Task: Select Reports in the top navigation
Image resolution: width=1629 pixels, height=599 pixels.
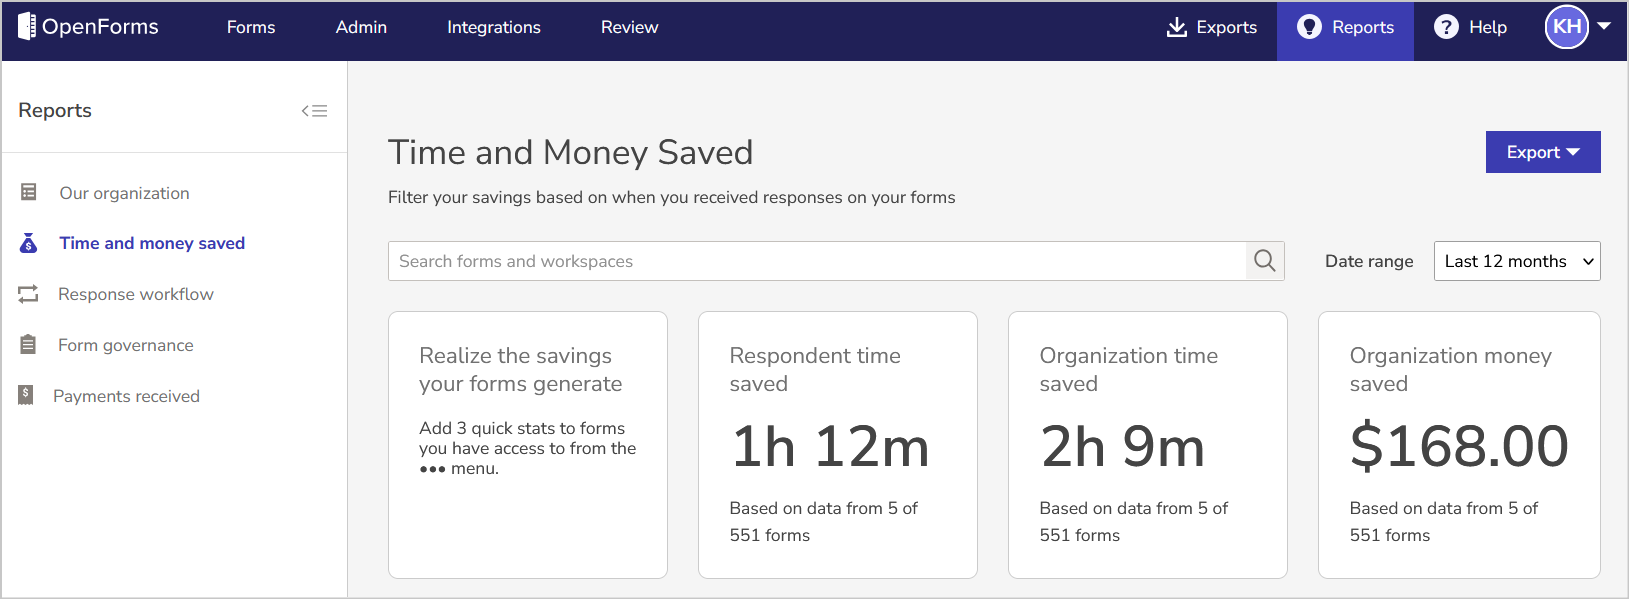Action: pos(1345,28)
